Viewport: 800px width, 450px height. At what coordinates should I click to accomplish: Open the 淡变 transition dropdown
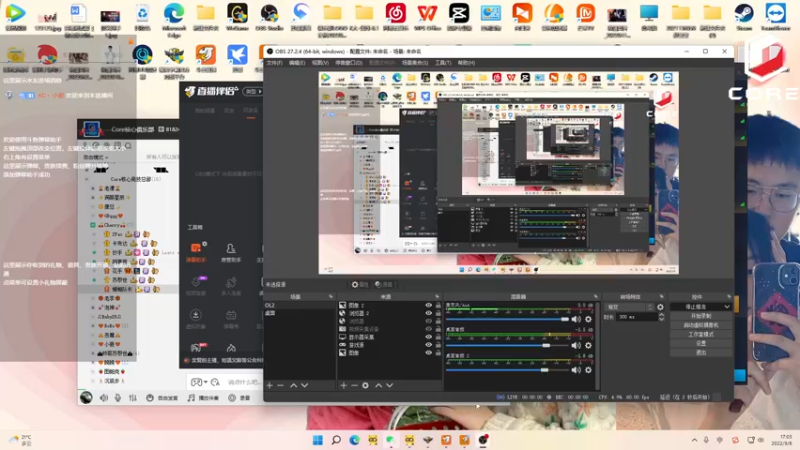pos(630,307)
